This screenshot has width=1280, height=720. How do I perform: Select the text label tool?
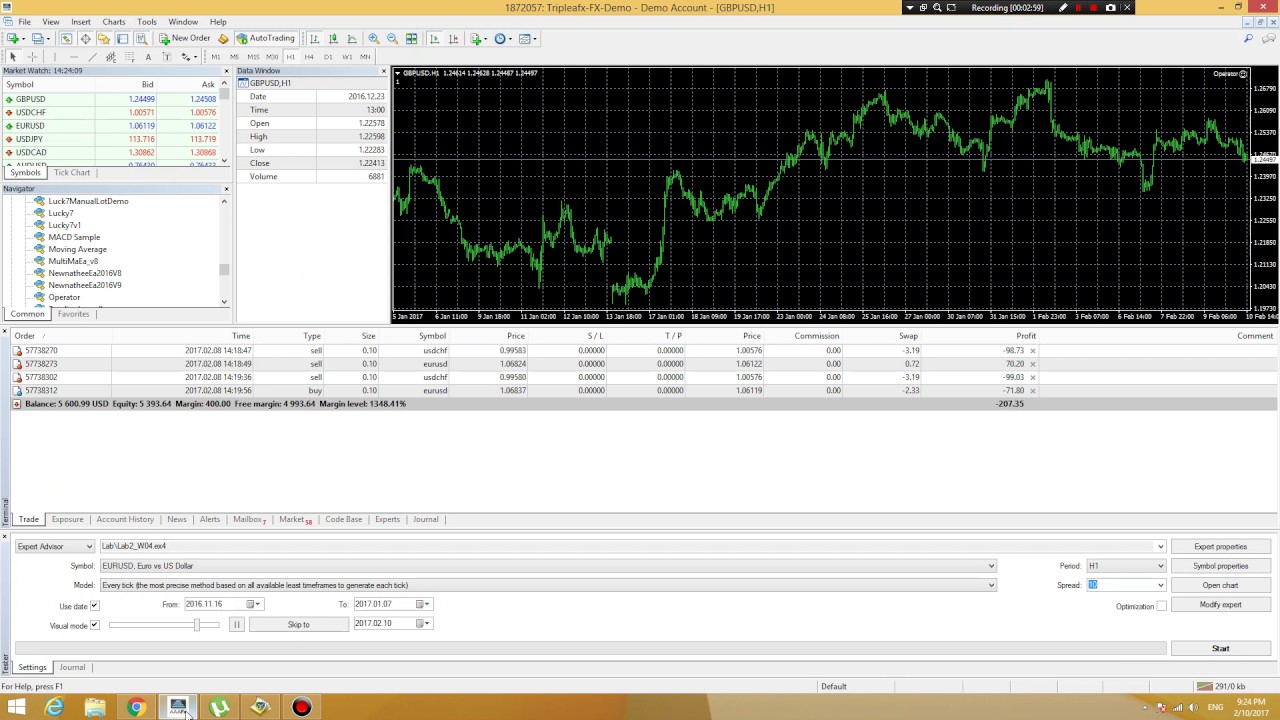(167, 57)
